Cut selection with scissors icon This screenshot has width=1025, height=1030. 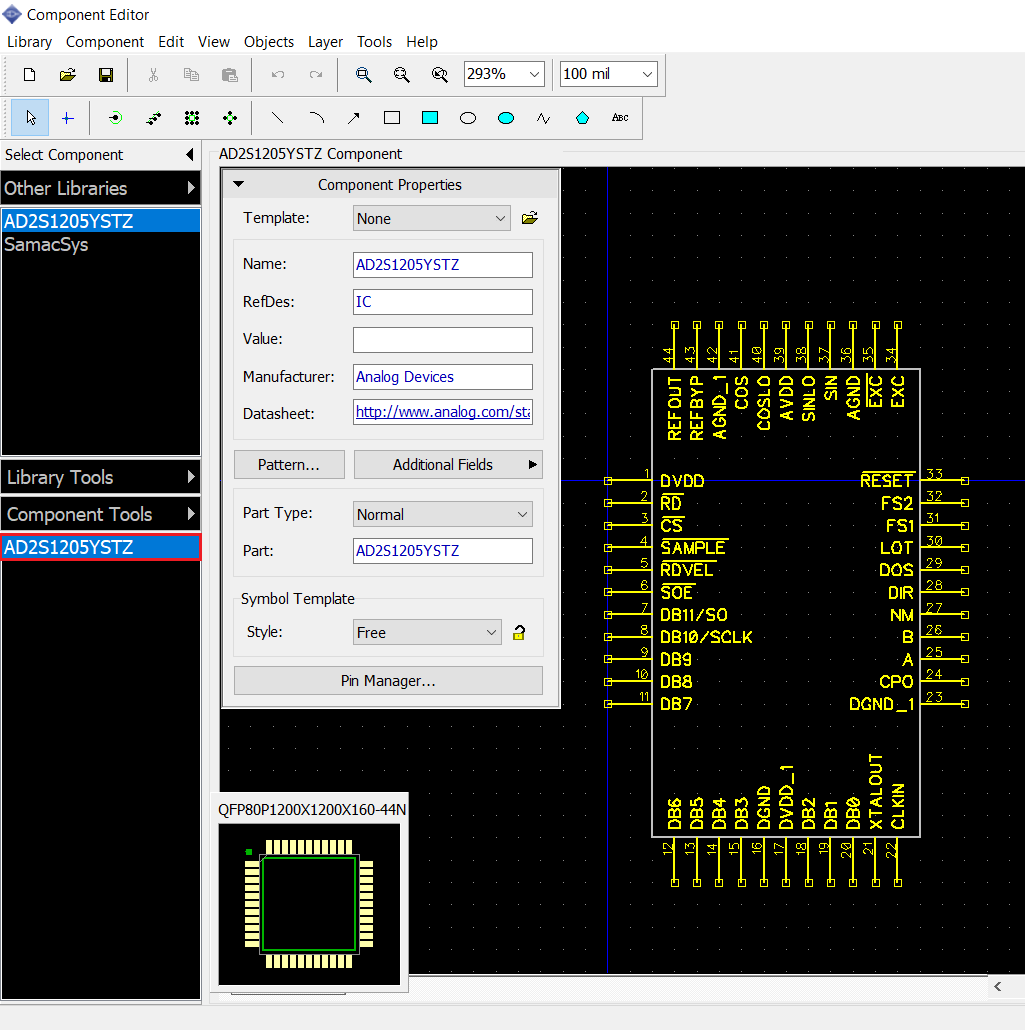[153, 75]
